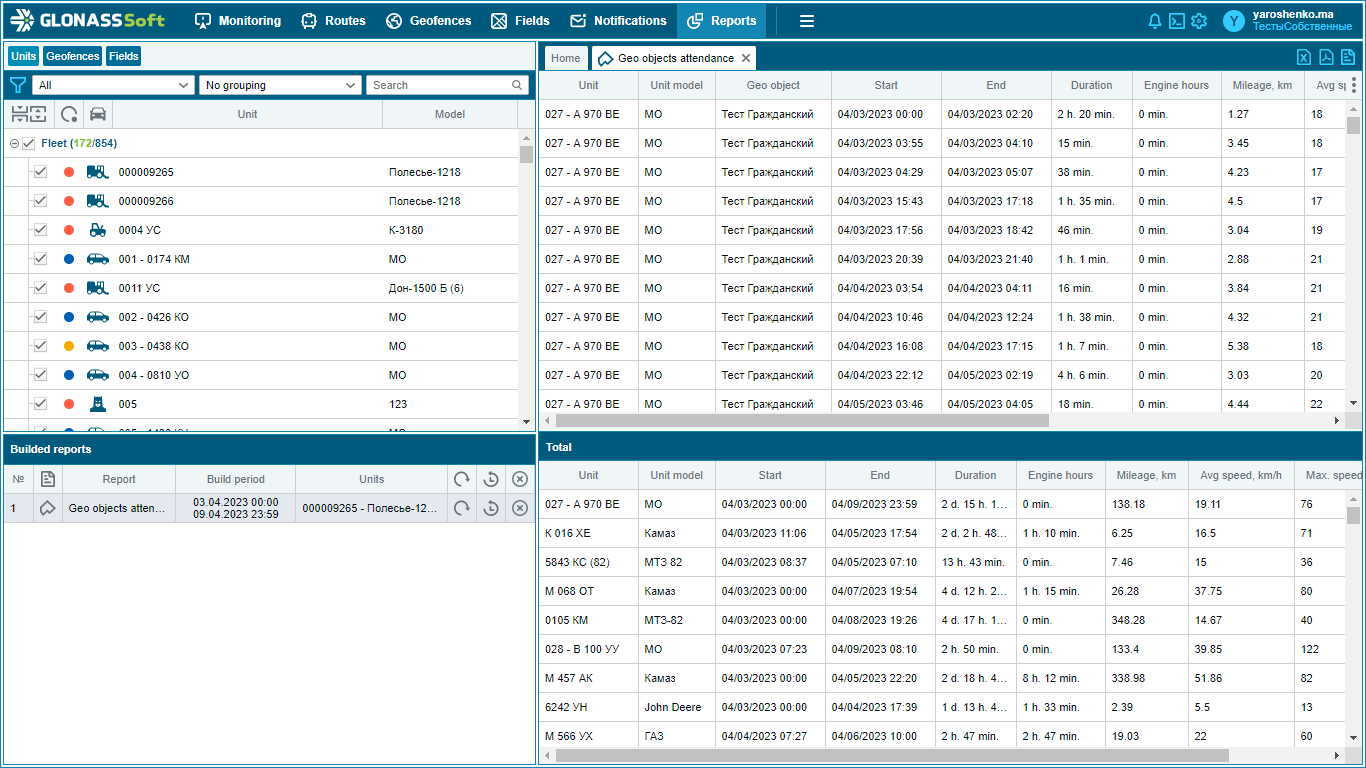Viewport: 1366px width, 768px height.
Task: Uncheck unit 000009266
Action: [41, 201]
